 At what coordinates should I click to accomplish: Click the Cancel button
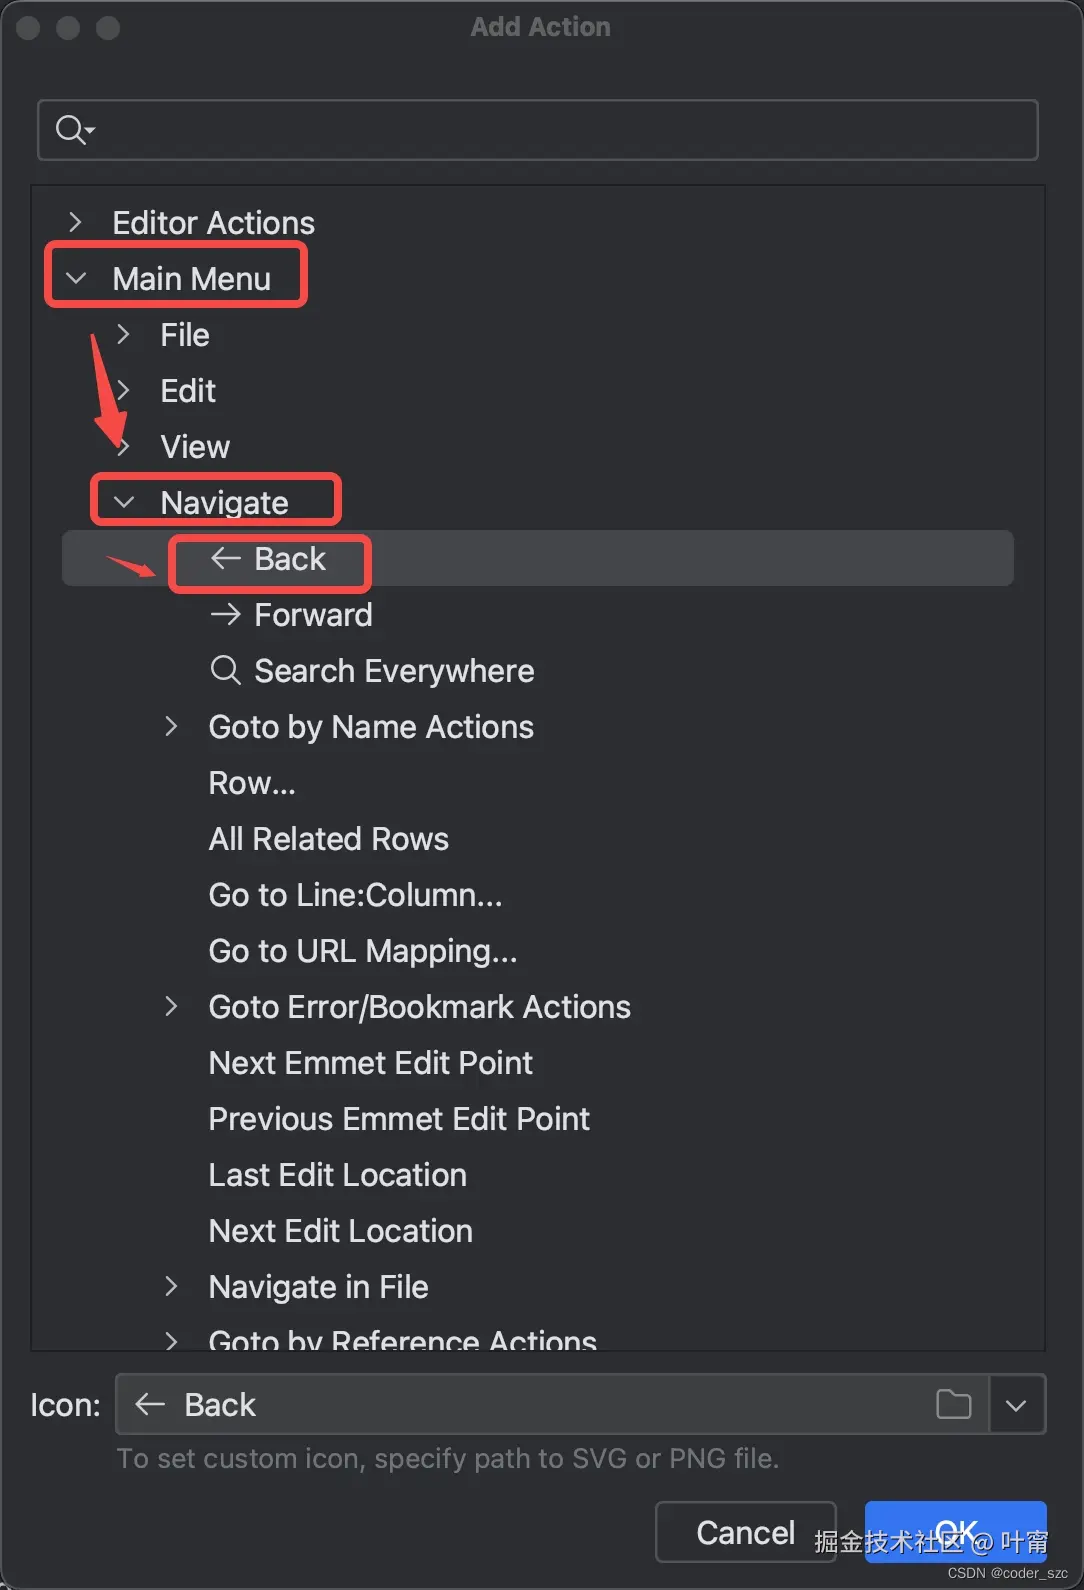[x=745, y=1532]
